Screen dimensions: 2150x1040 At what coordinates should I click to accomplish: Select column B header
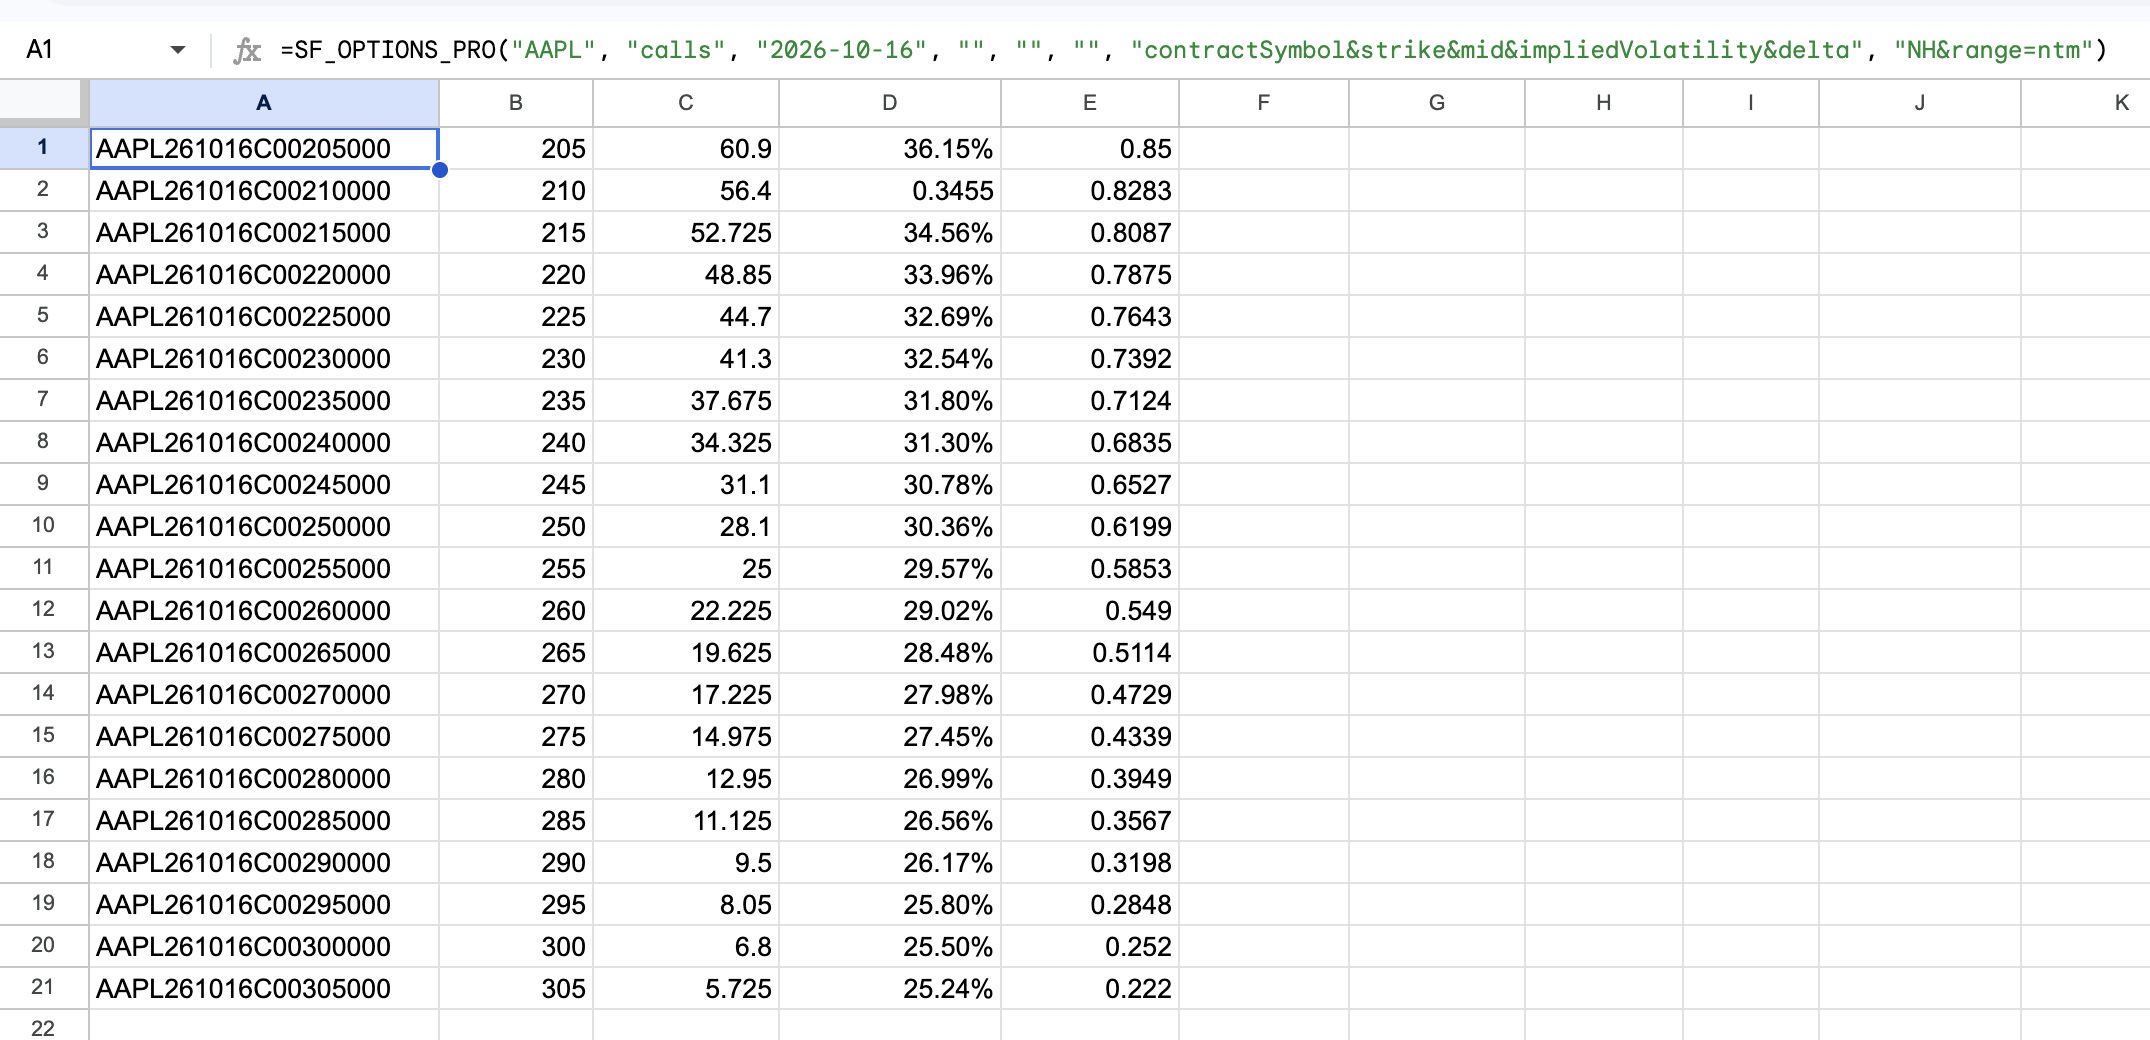point(516,102)
